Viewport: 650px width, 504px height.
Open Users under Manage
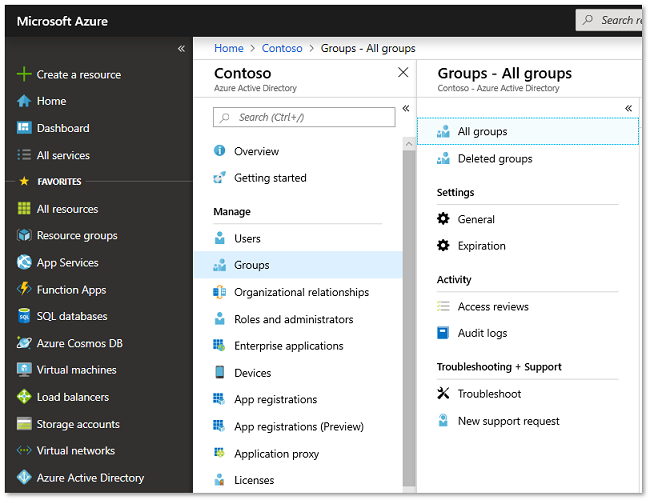point(247,239)
